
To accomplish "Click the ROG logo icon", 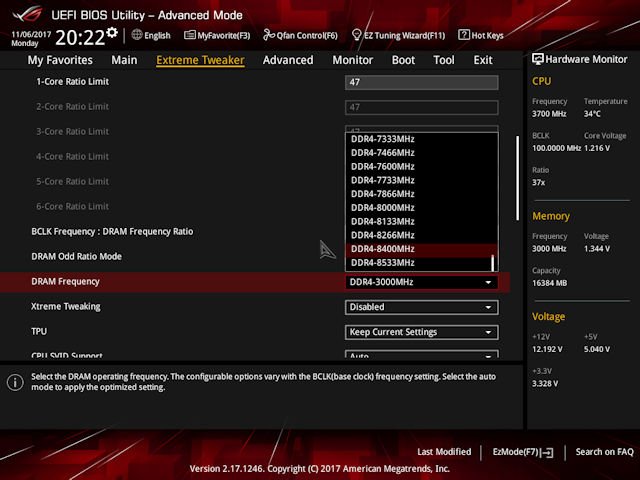I will click(27, 14).
